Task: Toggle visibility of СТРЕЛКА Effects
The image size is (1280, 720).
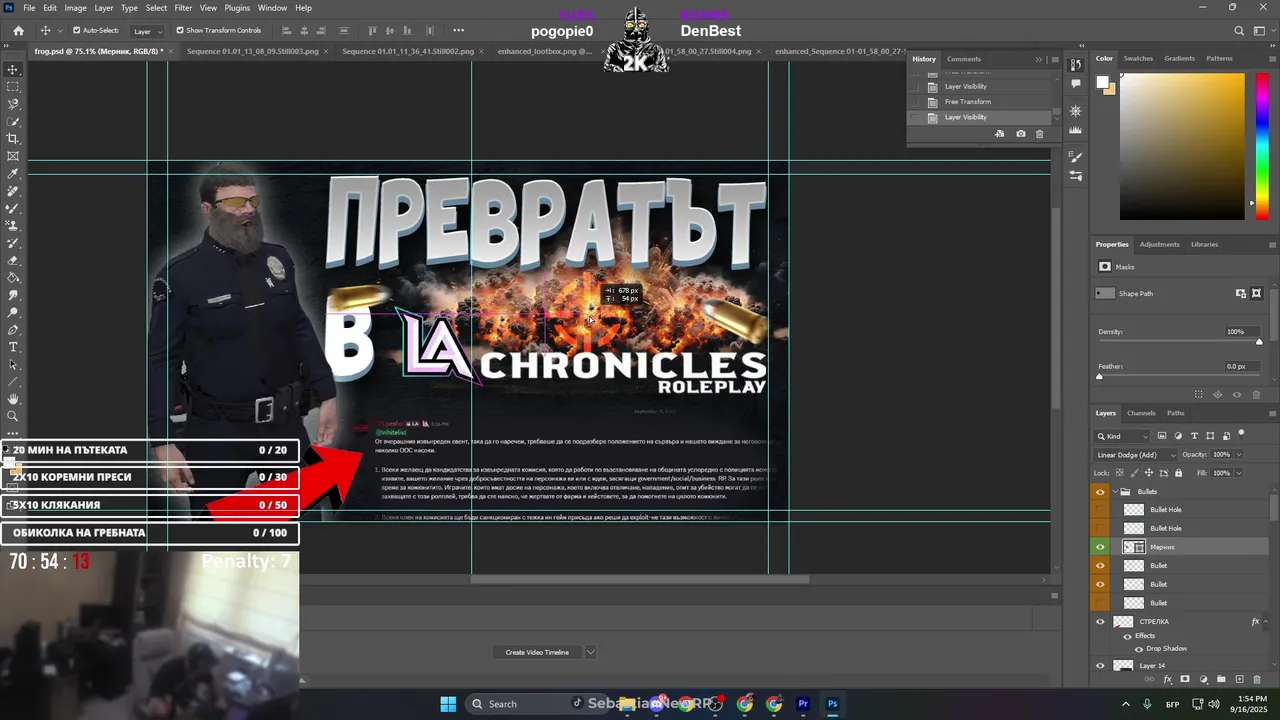Action: tap(1127, 636)
